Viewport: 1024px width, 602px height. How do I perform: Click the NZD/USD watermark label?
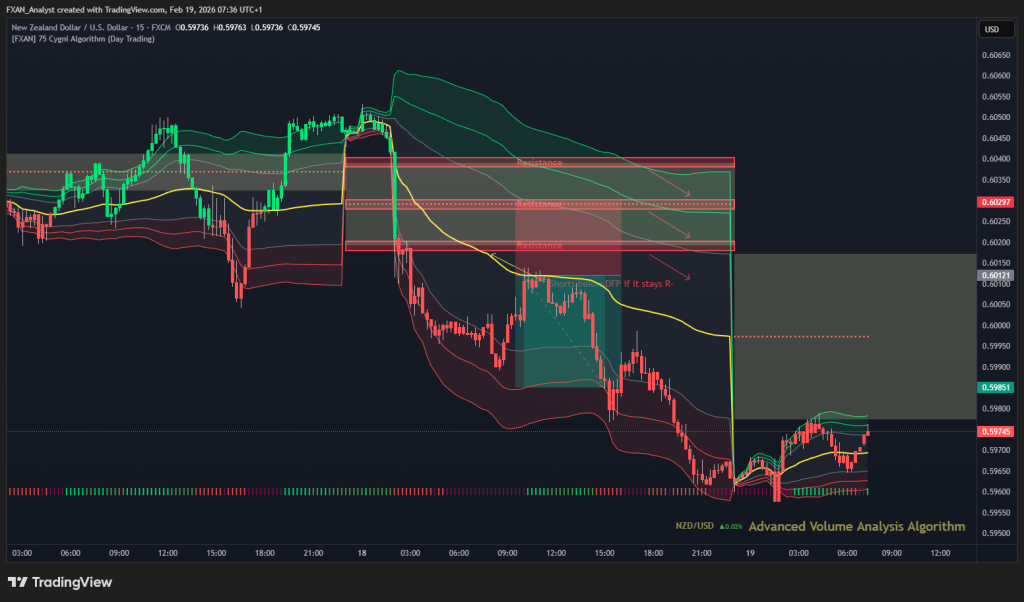pyautogui.click(x=695, y=526)
